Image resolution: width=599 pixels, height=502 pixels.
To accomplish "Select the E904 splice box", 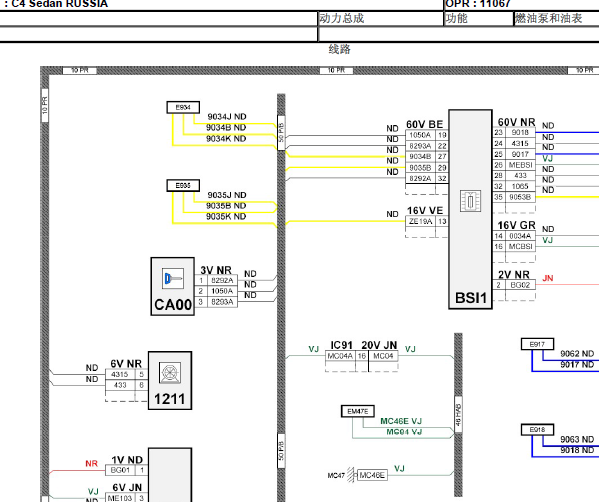I will coord(183,107).
